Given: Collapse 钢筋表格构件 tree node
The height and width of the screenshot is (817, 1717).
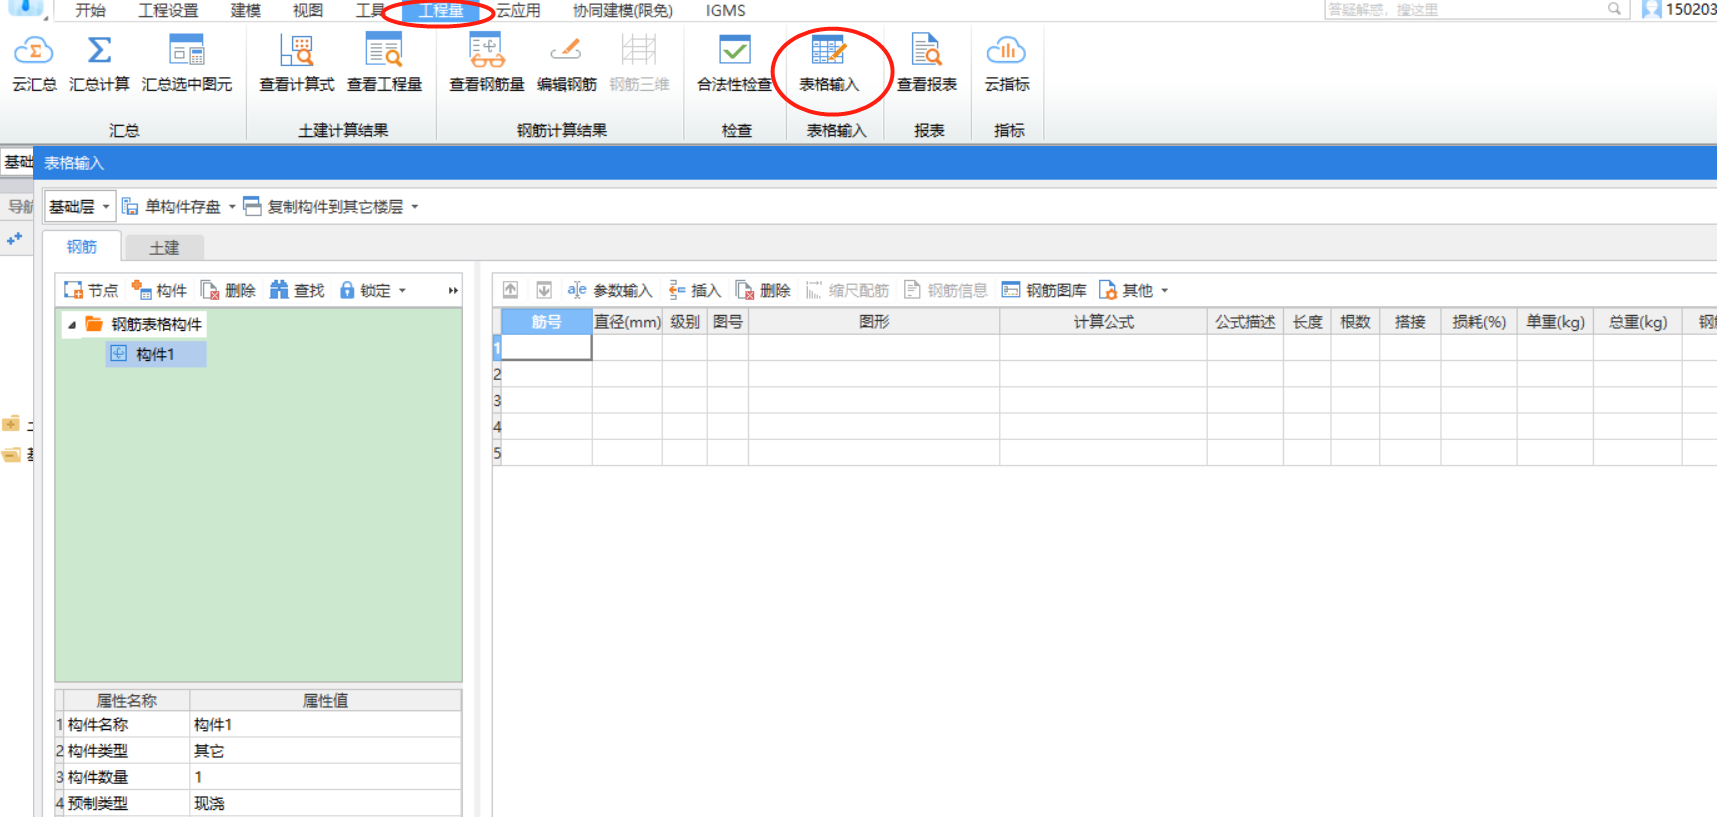Looking at the screenshot, I should tap(72, 325).
